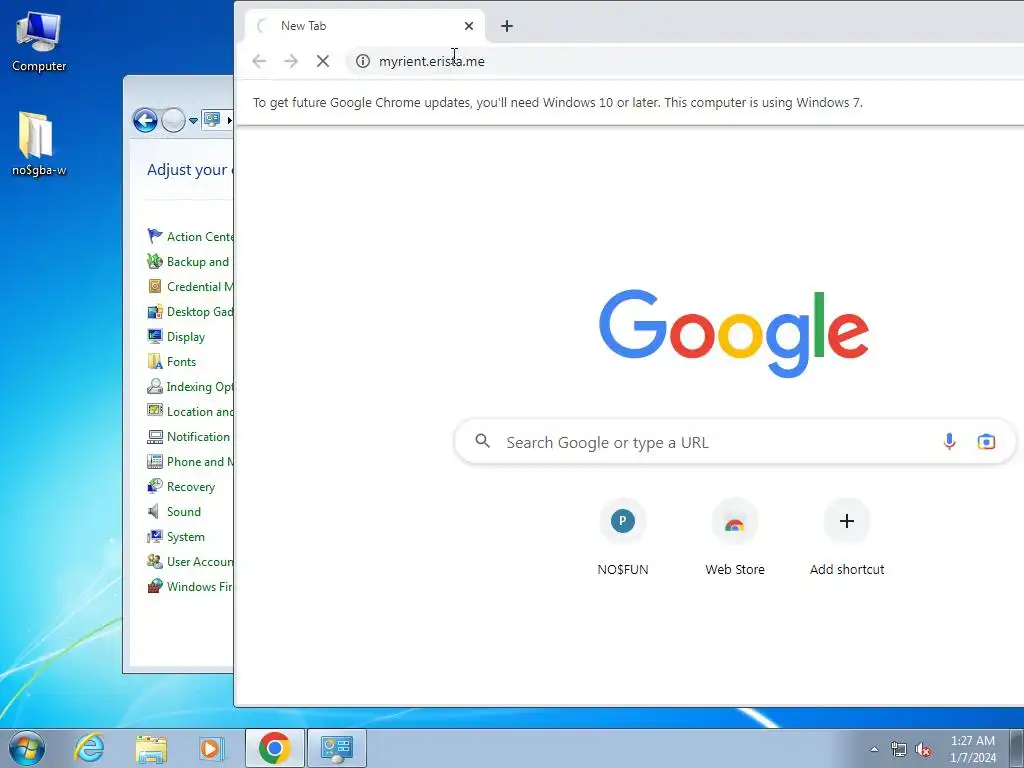Open System in Control Panel

(x=176, y=537)
